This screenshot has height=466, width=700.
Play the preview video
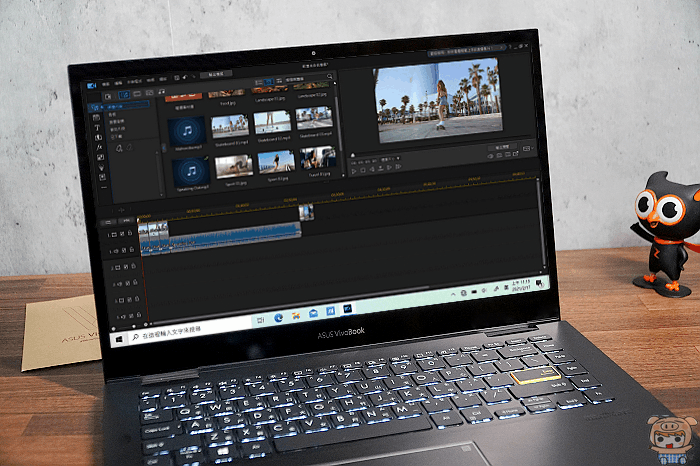(x=354, y=171)
